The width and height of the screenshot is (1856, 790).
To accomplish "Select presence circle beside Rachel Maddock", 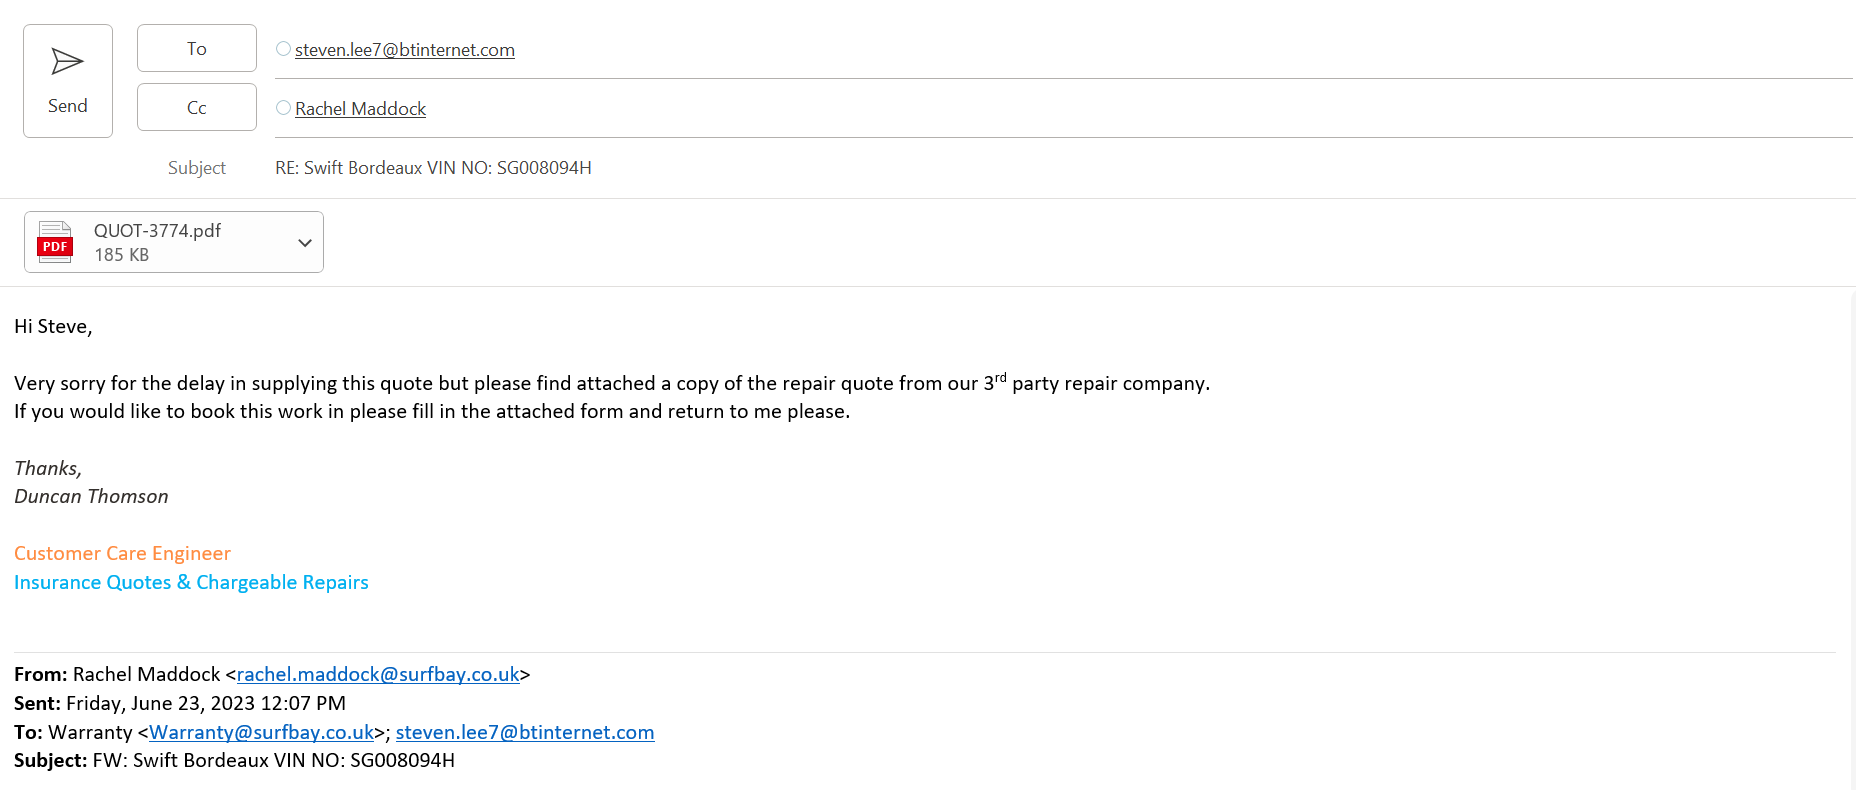I will (284, 108).
